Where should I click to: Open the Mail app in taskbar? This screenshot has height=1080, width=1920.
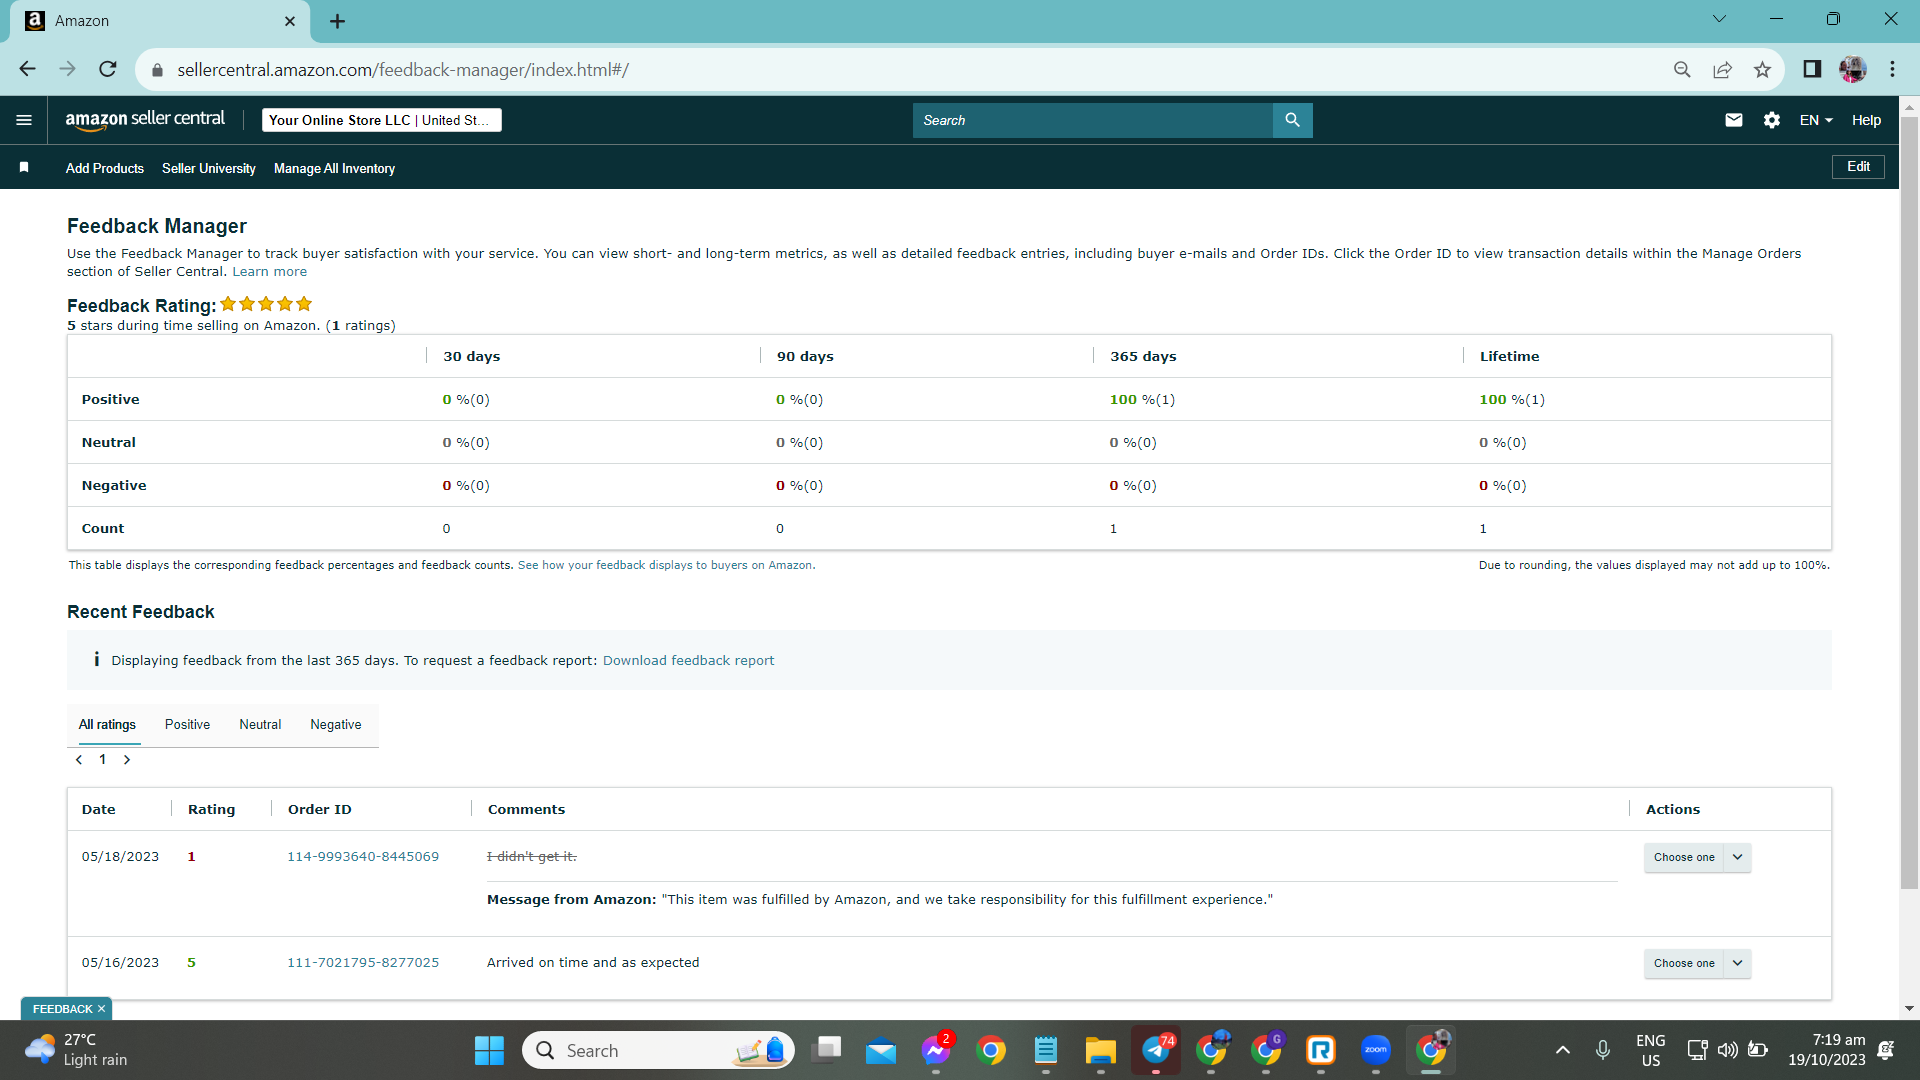[x=881, y=1050]
